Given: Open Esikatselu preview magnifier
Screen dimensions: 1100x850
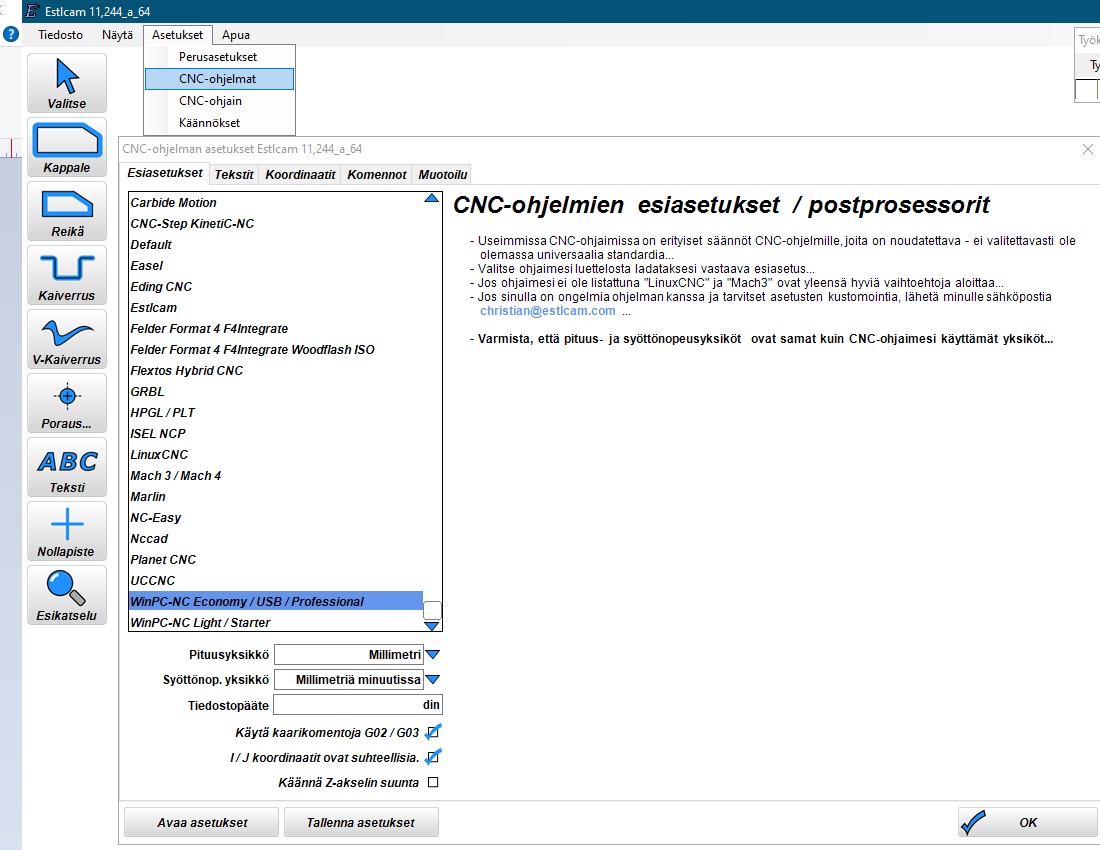Looking at the screenshot, I should pyautogui.click(x=67, y=595).
